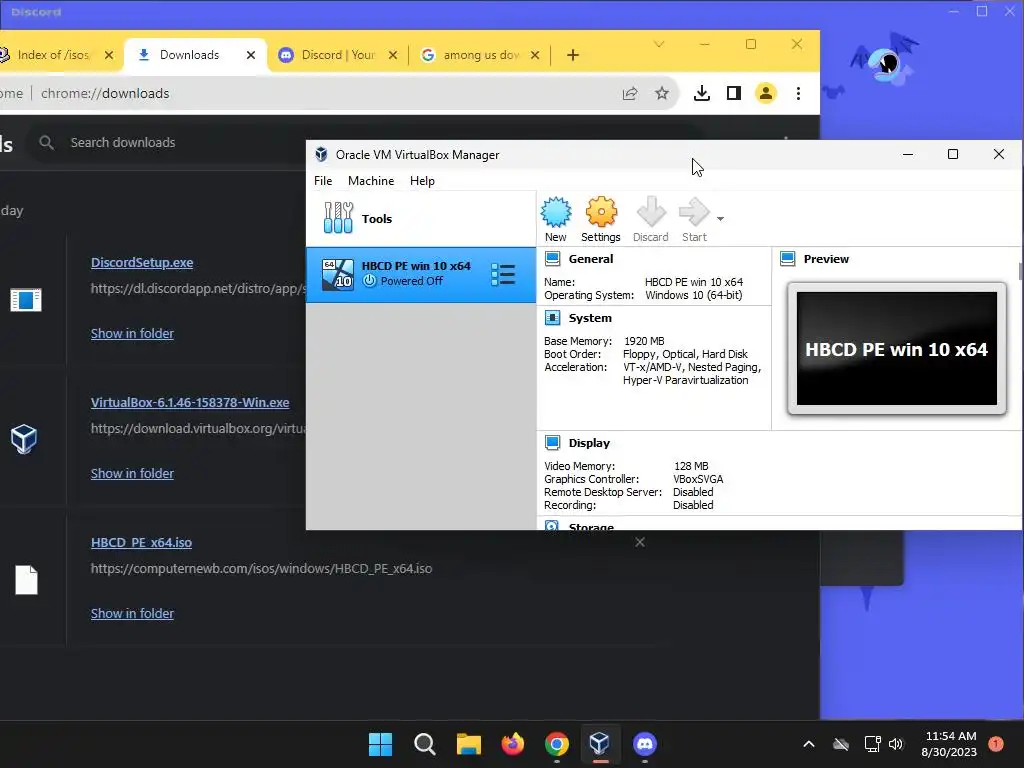
Task: Show HBCD_PE_x64.iso in folder
Action: tap(132, 613)
